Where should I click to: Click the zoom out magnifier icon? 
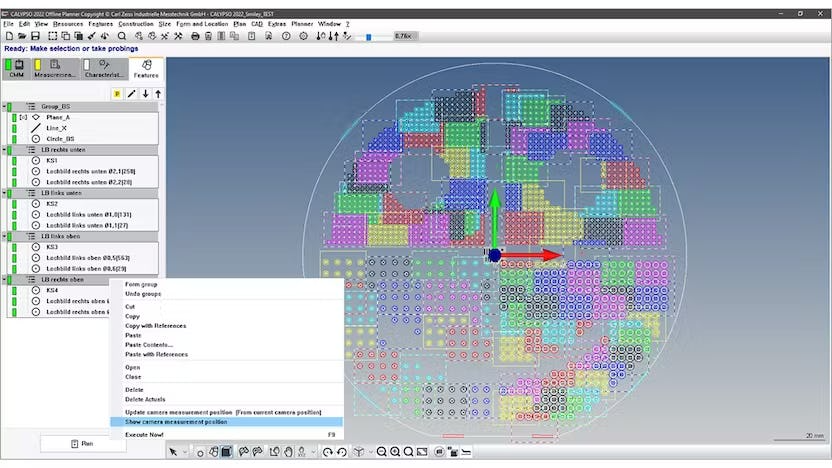(x=382, y=452)
